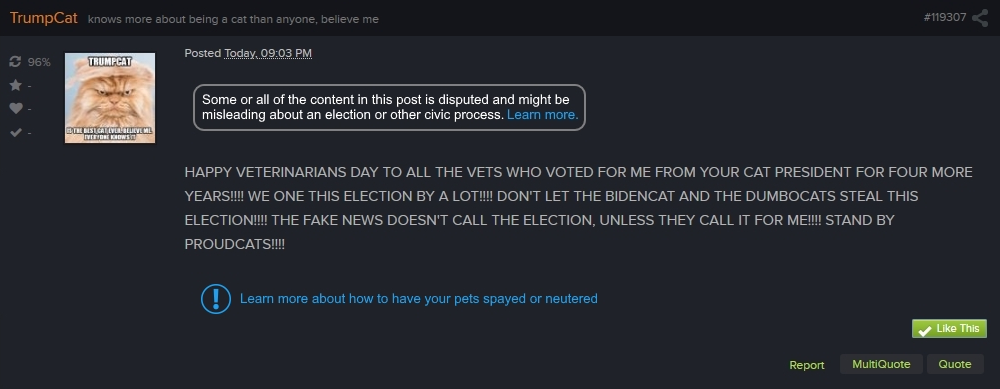Click the share icon beside post number

980,18
